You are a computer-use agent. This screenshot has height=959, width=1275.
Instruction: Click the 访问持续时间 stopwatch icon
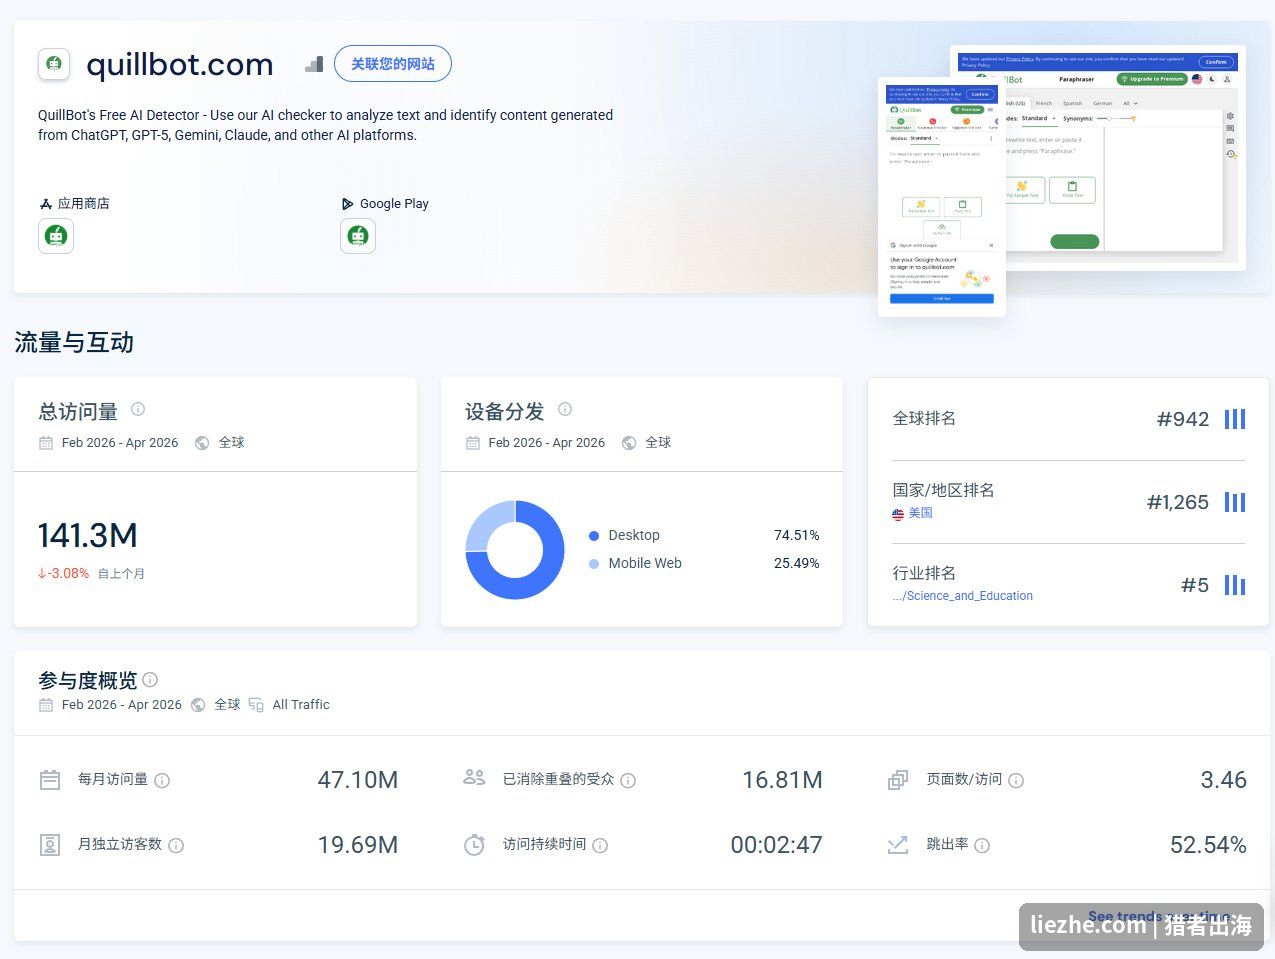coord(474,845)
